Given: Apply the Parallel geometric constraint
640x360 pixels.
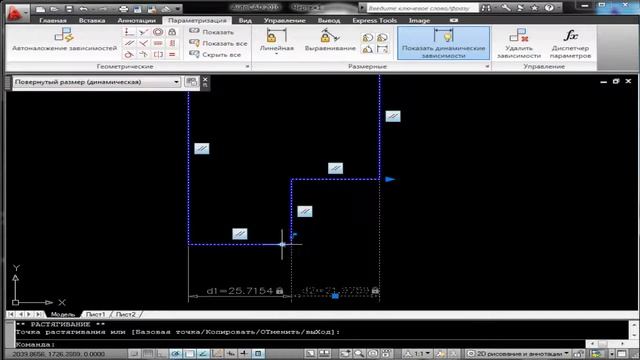Looking at the screenshot, I should (x=129, y=43).
